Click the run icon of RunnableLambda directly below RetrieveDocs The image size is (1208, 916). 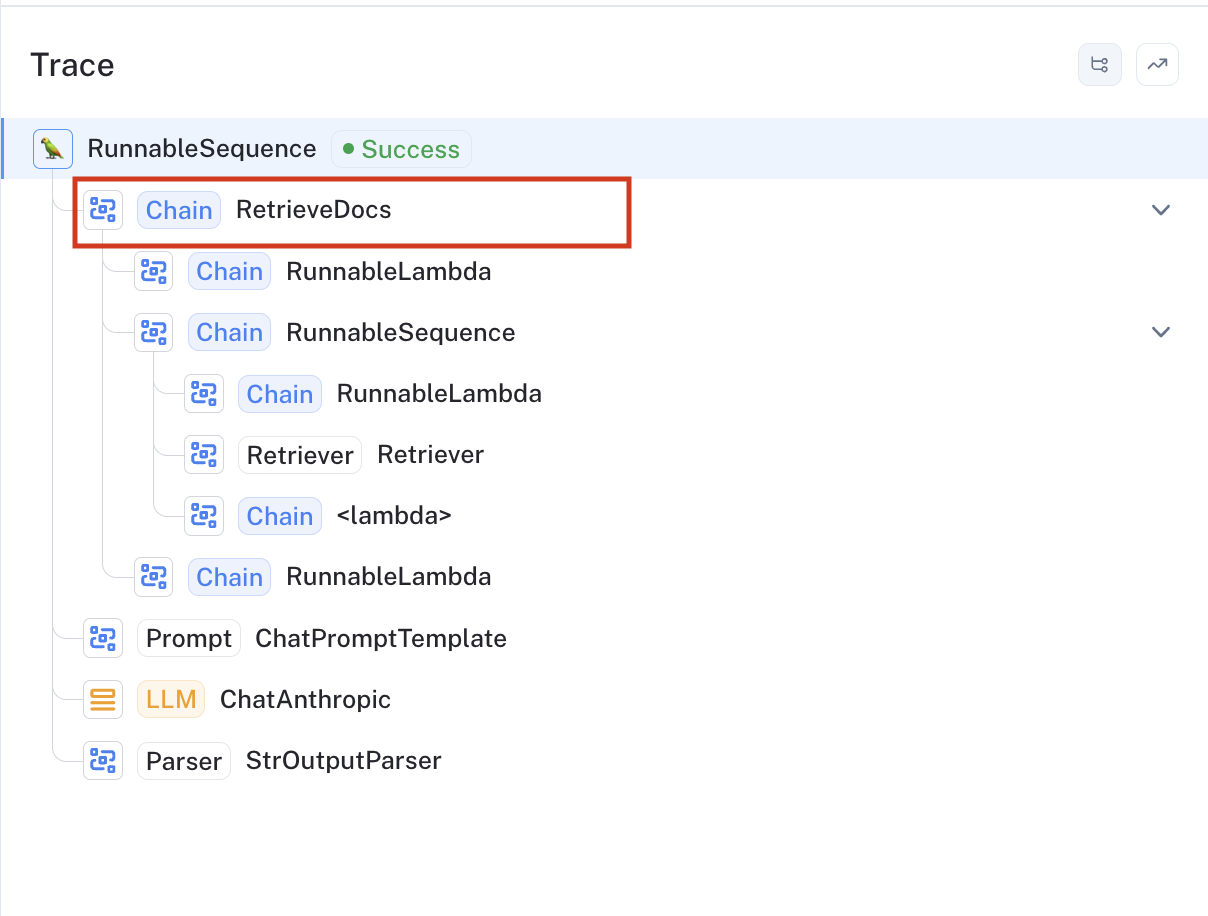pyautogui.click(x=153, y=271)
